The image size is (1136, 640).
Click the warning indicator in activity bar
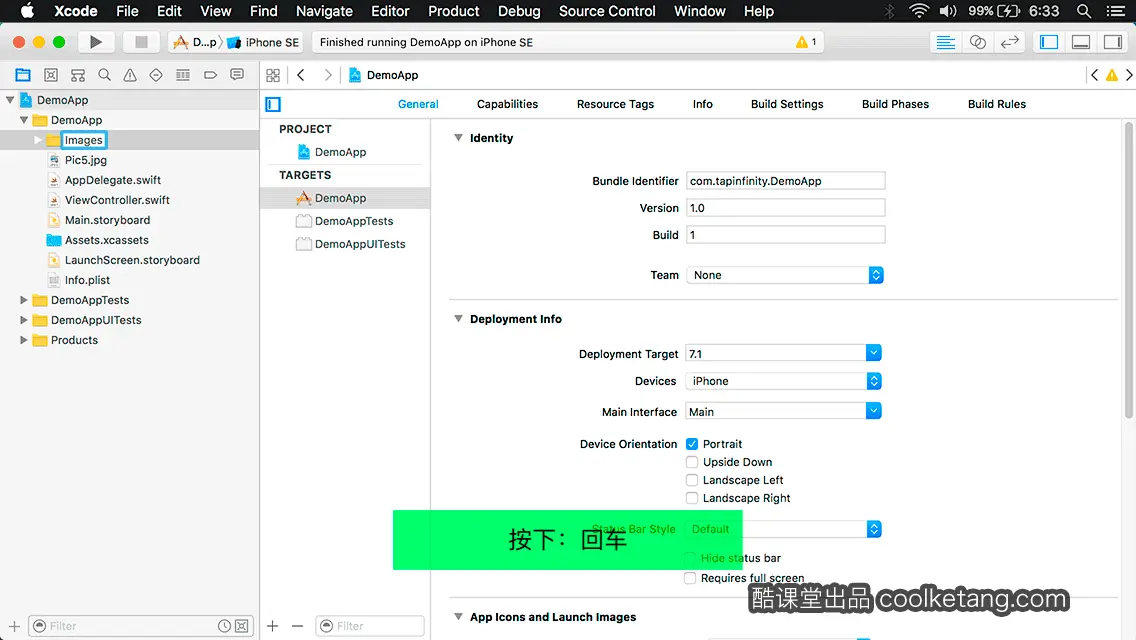(x=806, y=42)
